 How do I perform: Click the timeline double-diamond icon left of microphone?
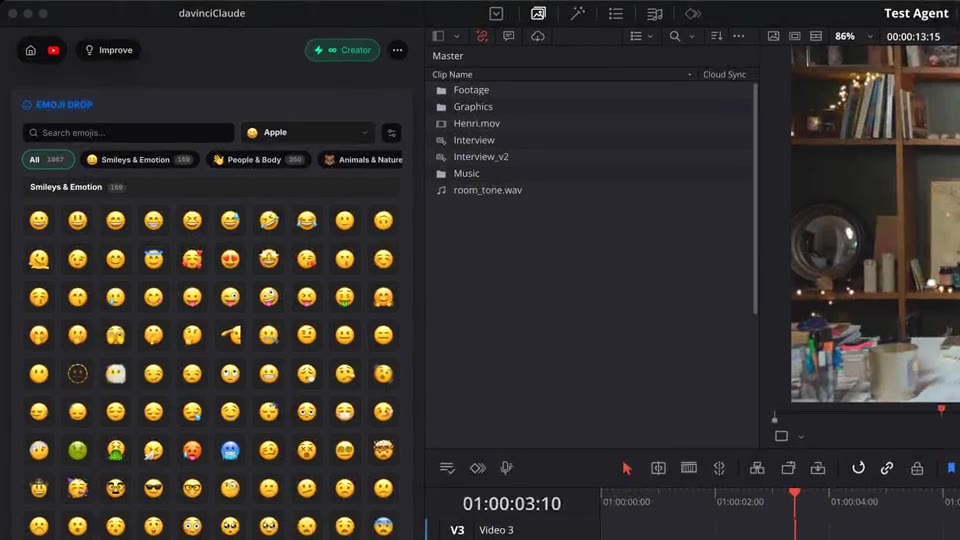click(x=478, y=468)
